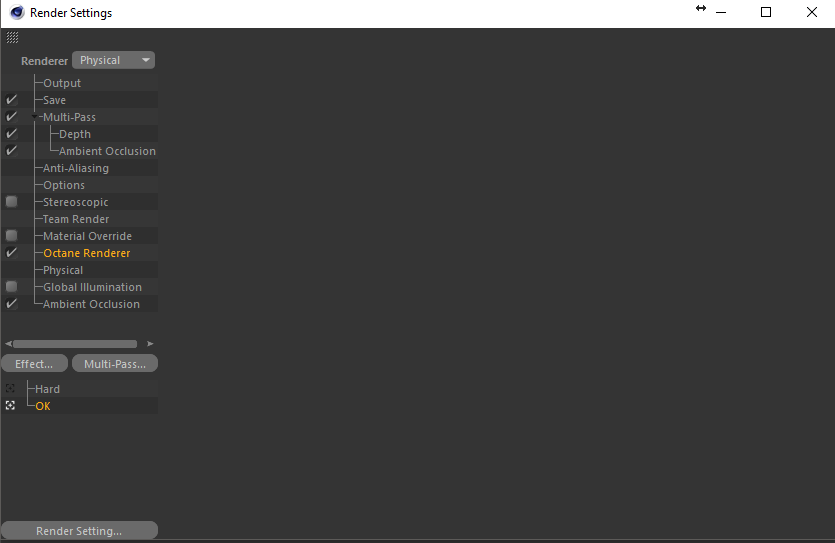This screenshot has width=835, height=543.
Task: Enable the Global Illumination checkbox
Action: tap(11, 287)
